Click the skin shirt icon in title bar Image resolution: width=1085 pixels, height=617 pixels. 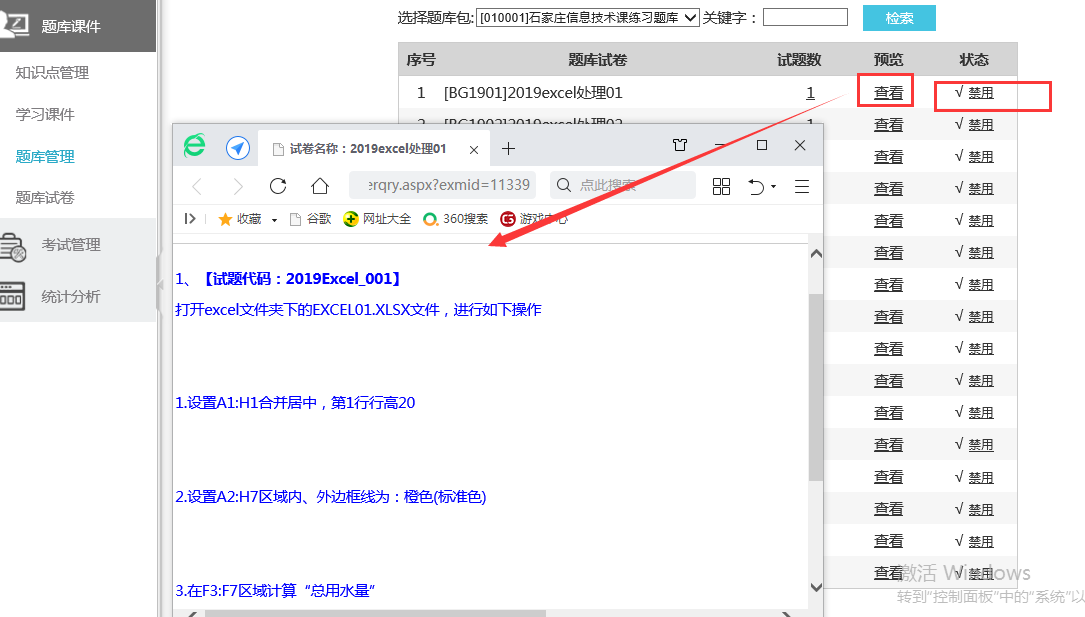(x=680, y=145)
